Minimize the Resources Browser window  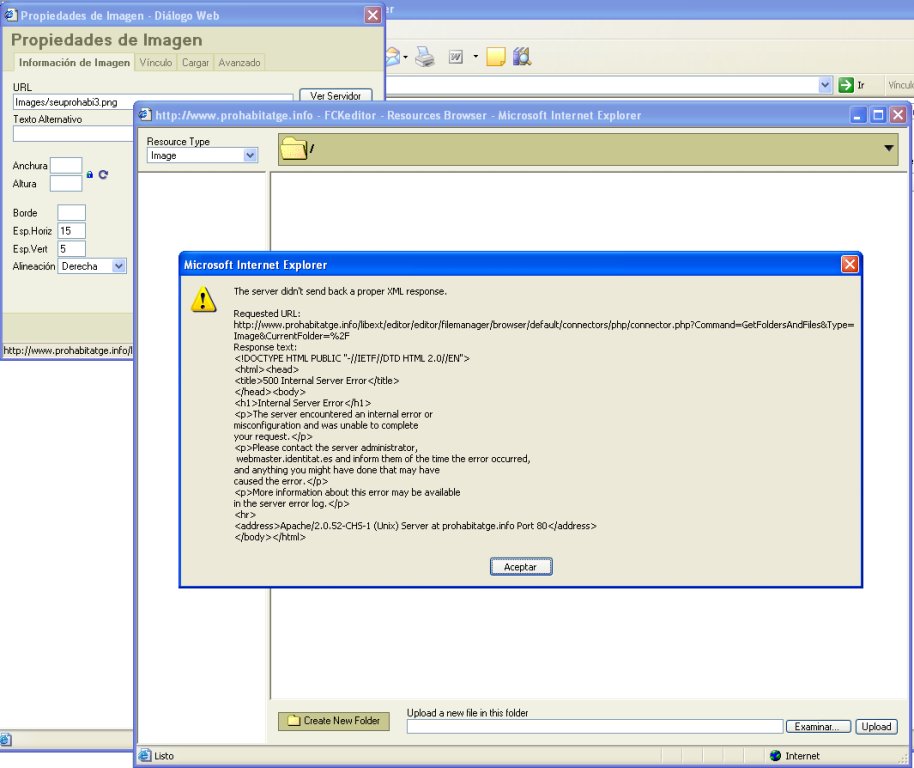point(857,115)
